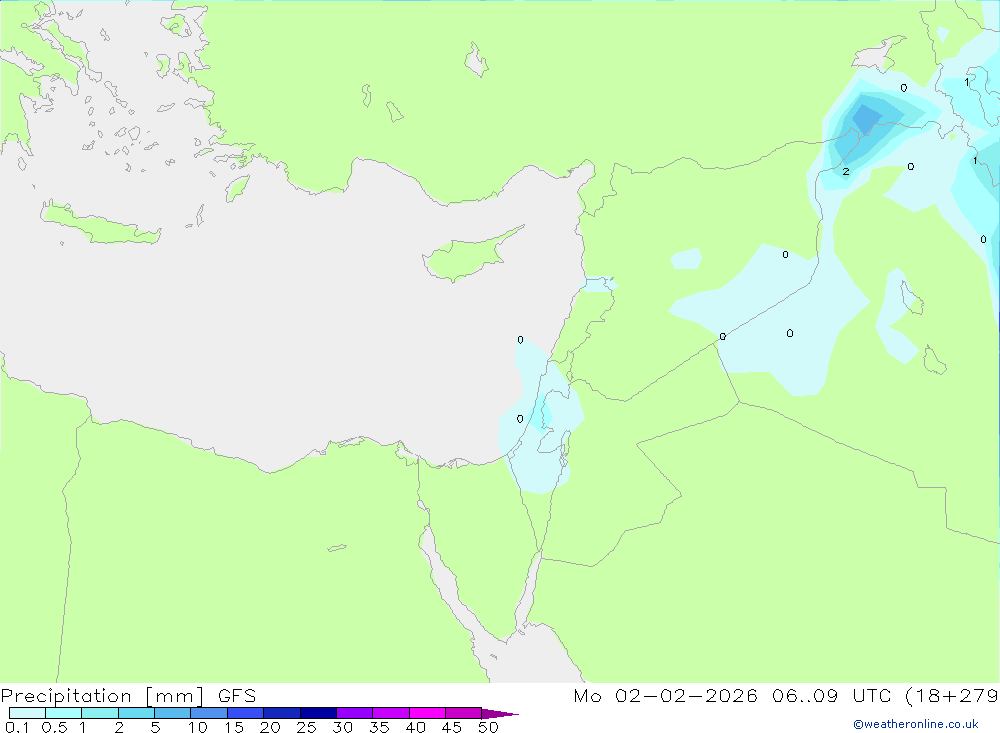This screenshot has width=1000, height=733.
Task: Click the 30–35 mm purple legend swatch
Action: 355,713
